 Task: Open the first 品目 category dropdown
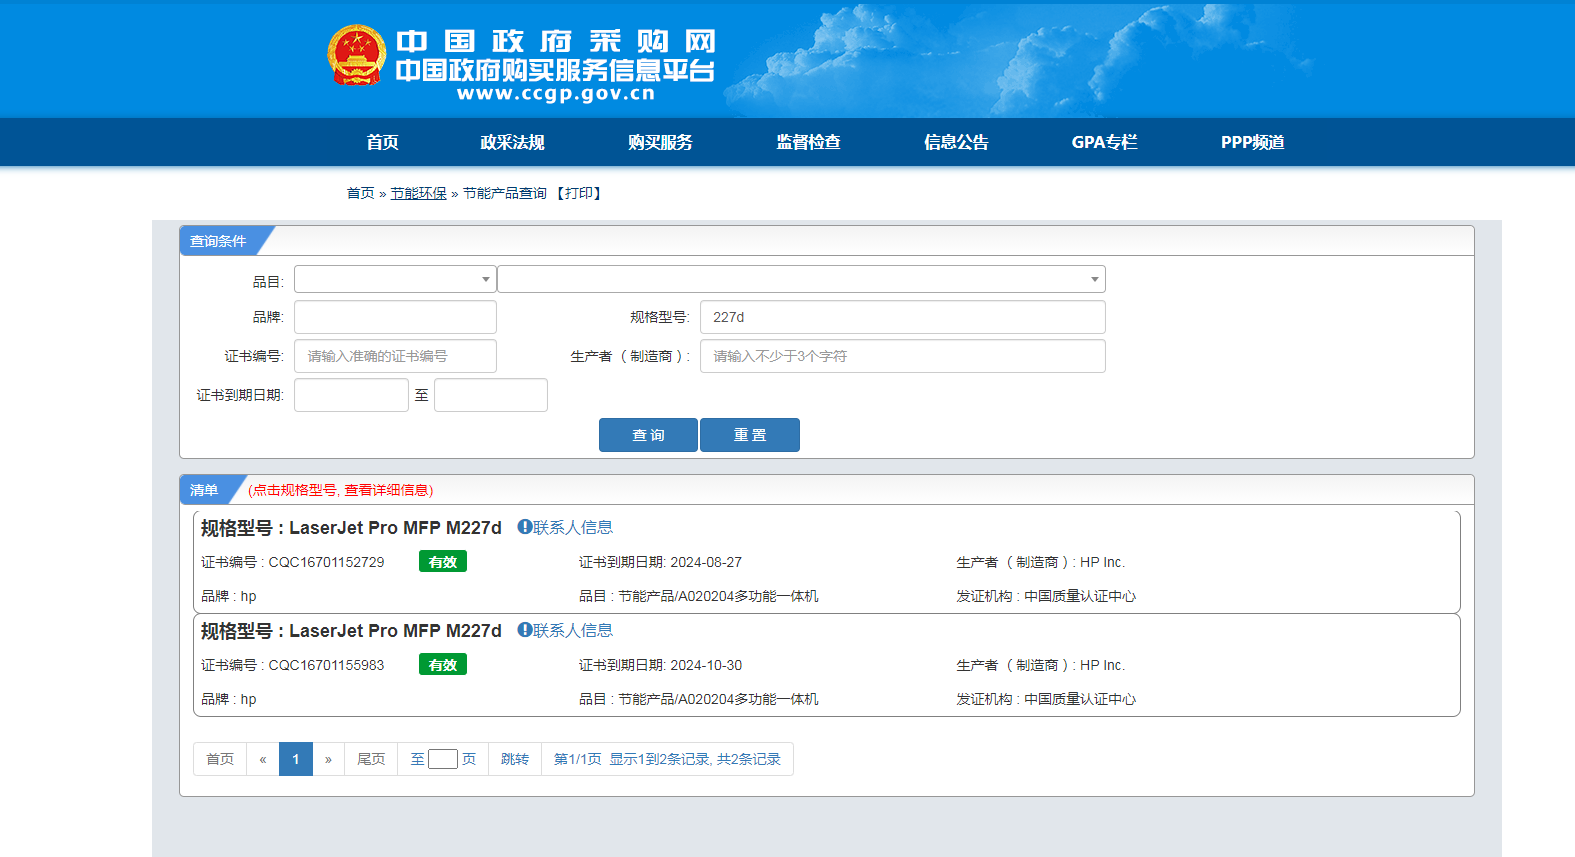(395, 279)
